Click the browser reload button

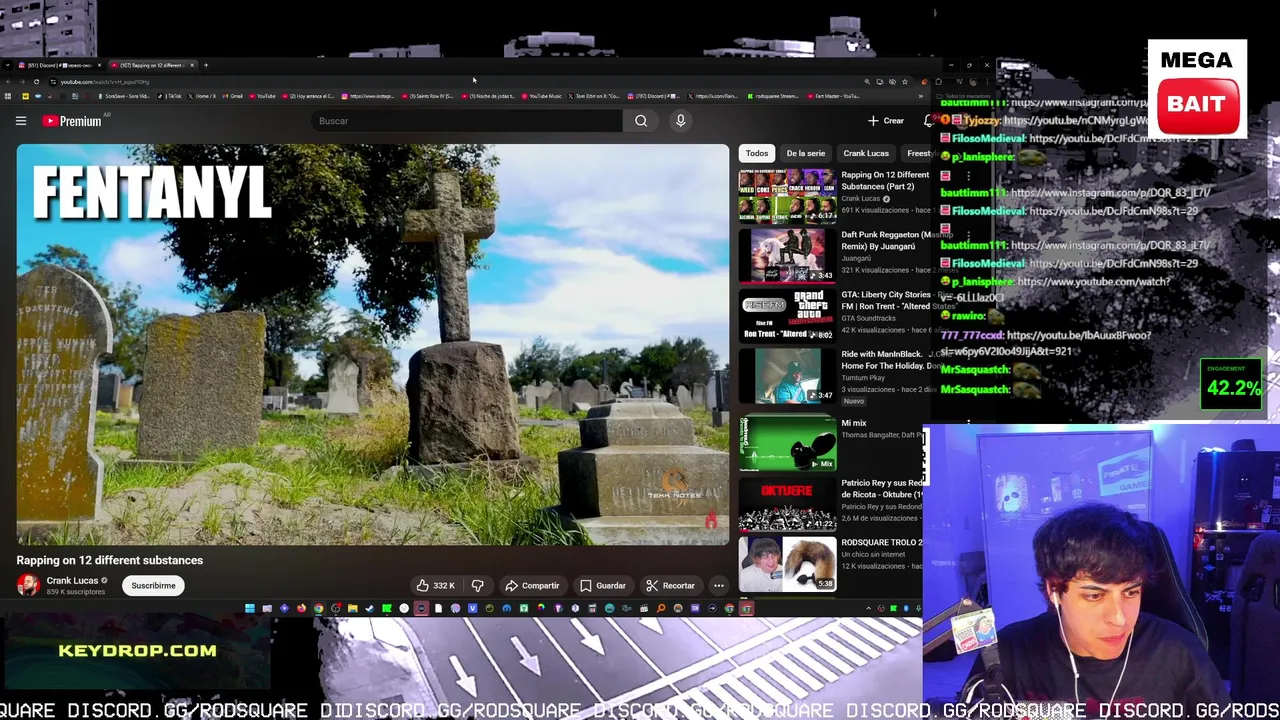pyautogui.click(x=36, y=82)
